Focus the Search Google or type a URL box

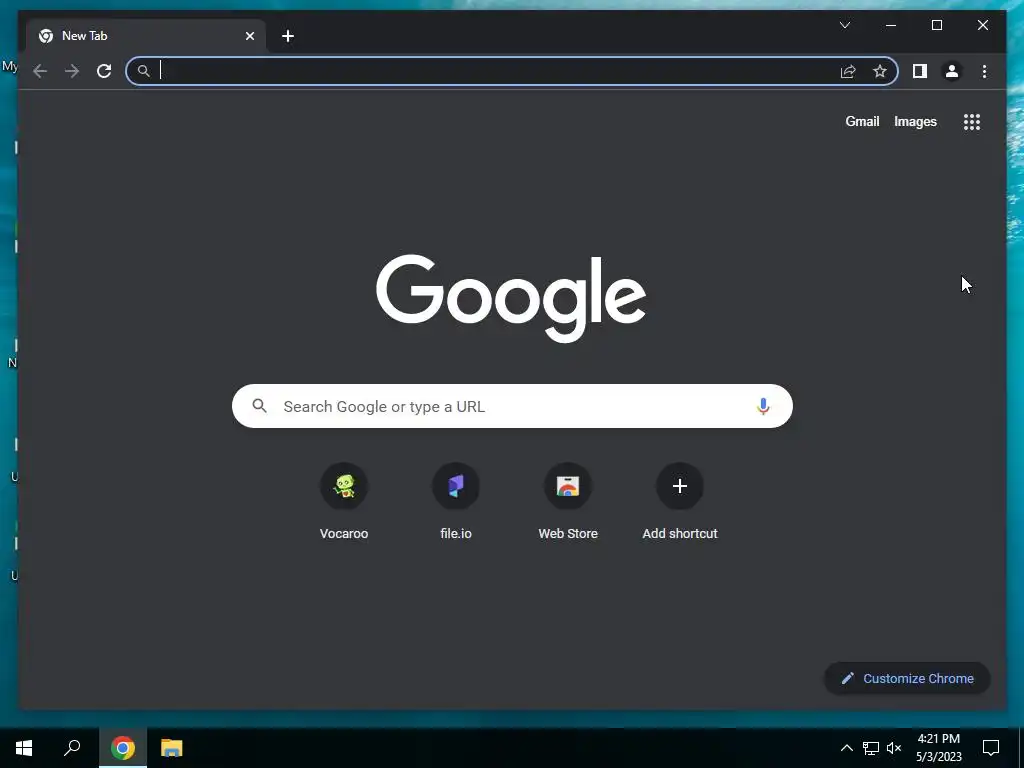coord(512,406)
